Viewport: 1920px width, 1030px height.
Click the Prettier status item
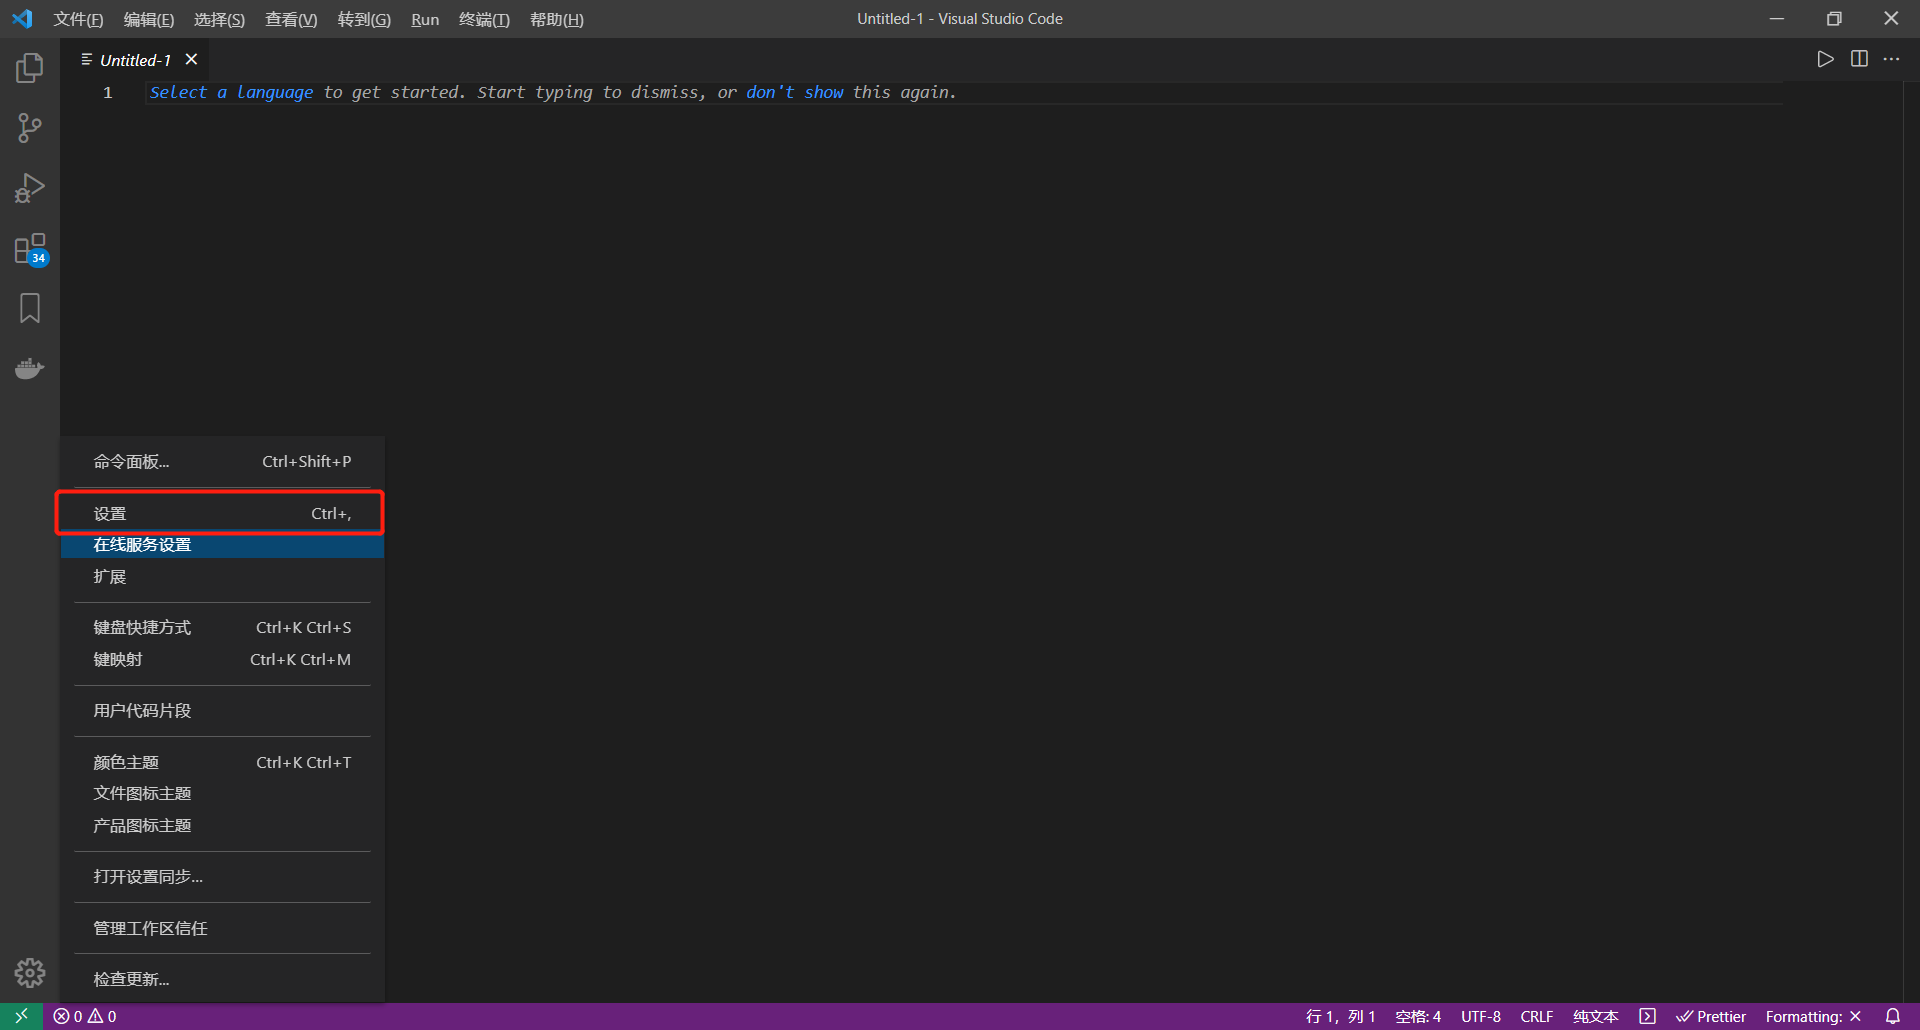point(1711,1016)
